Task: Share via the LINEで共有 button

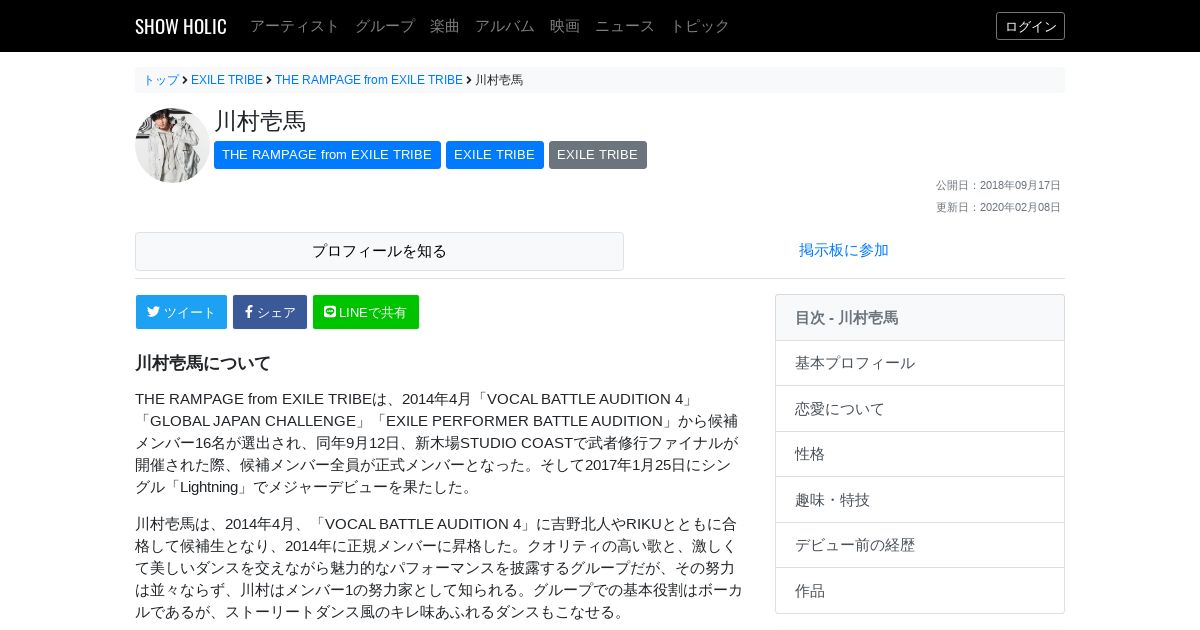Action: point(366,312)
